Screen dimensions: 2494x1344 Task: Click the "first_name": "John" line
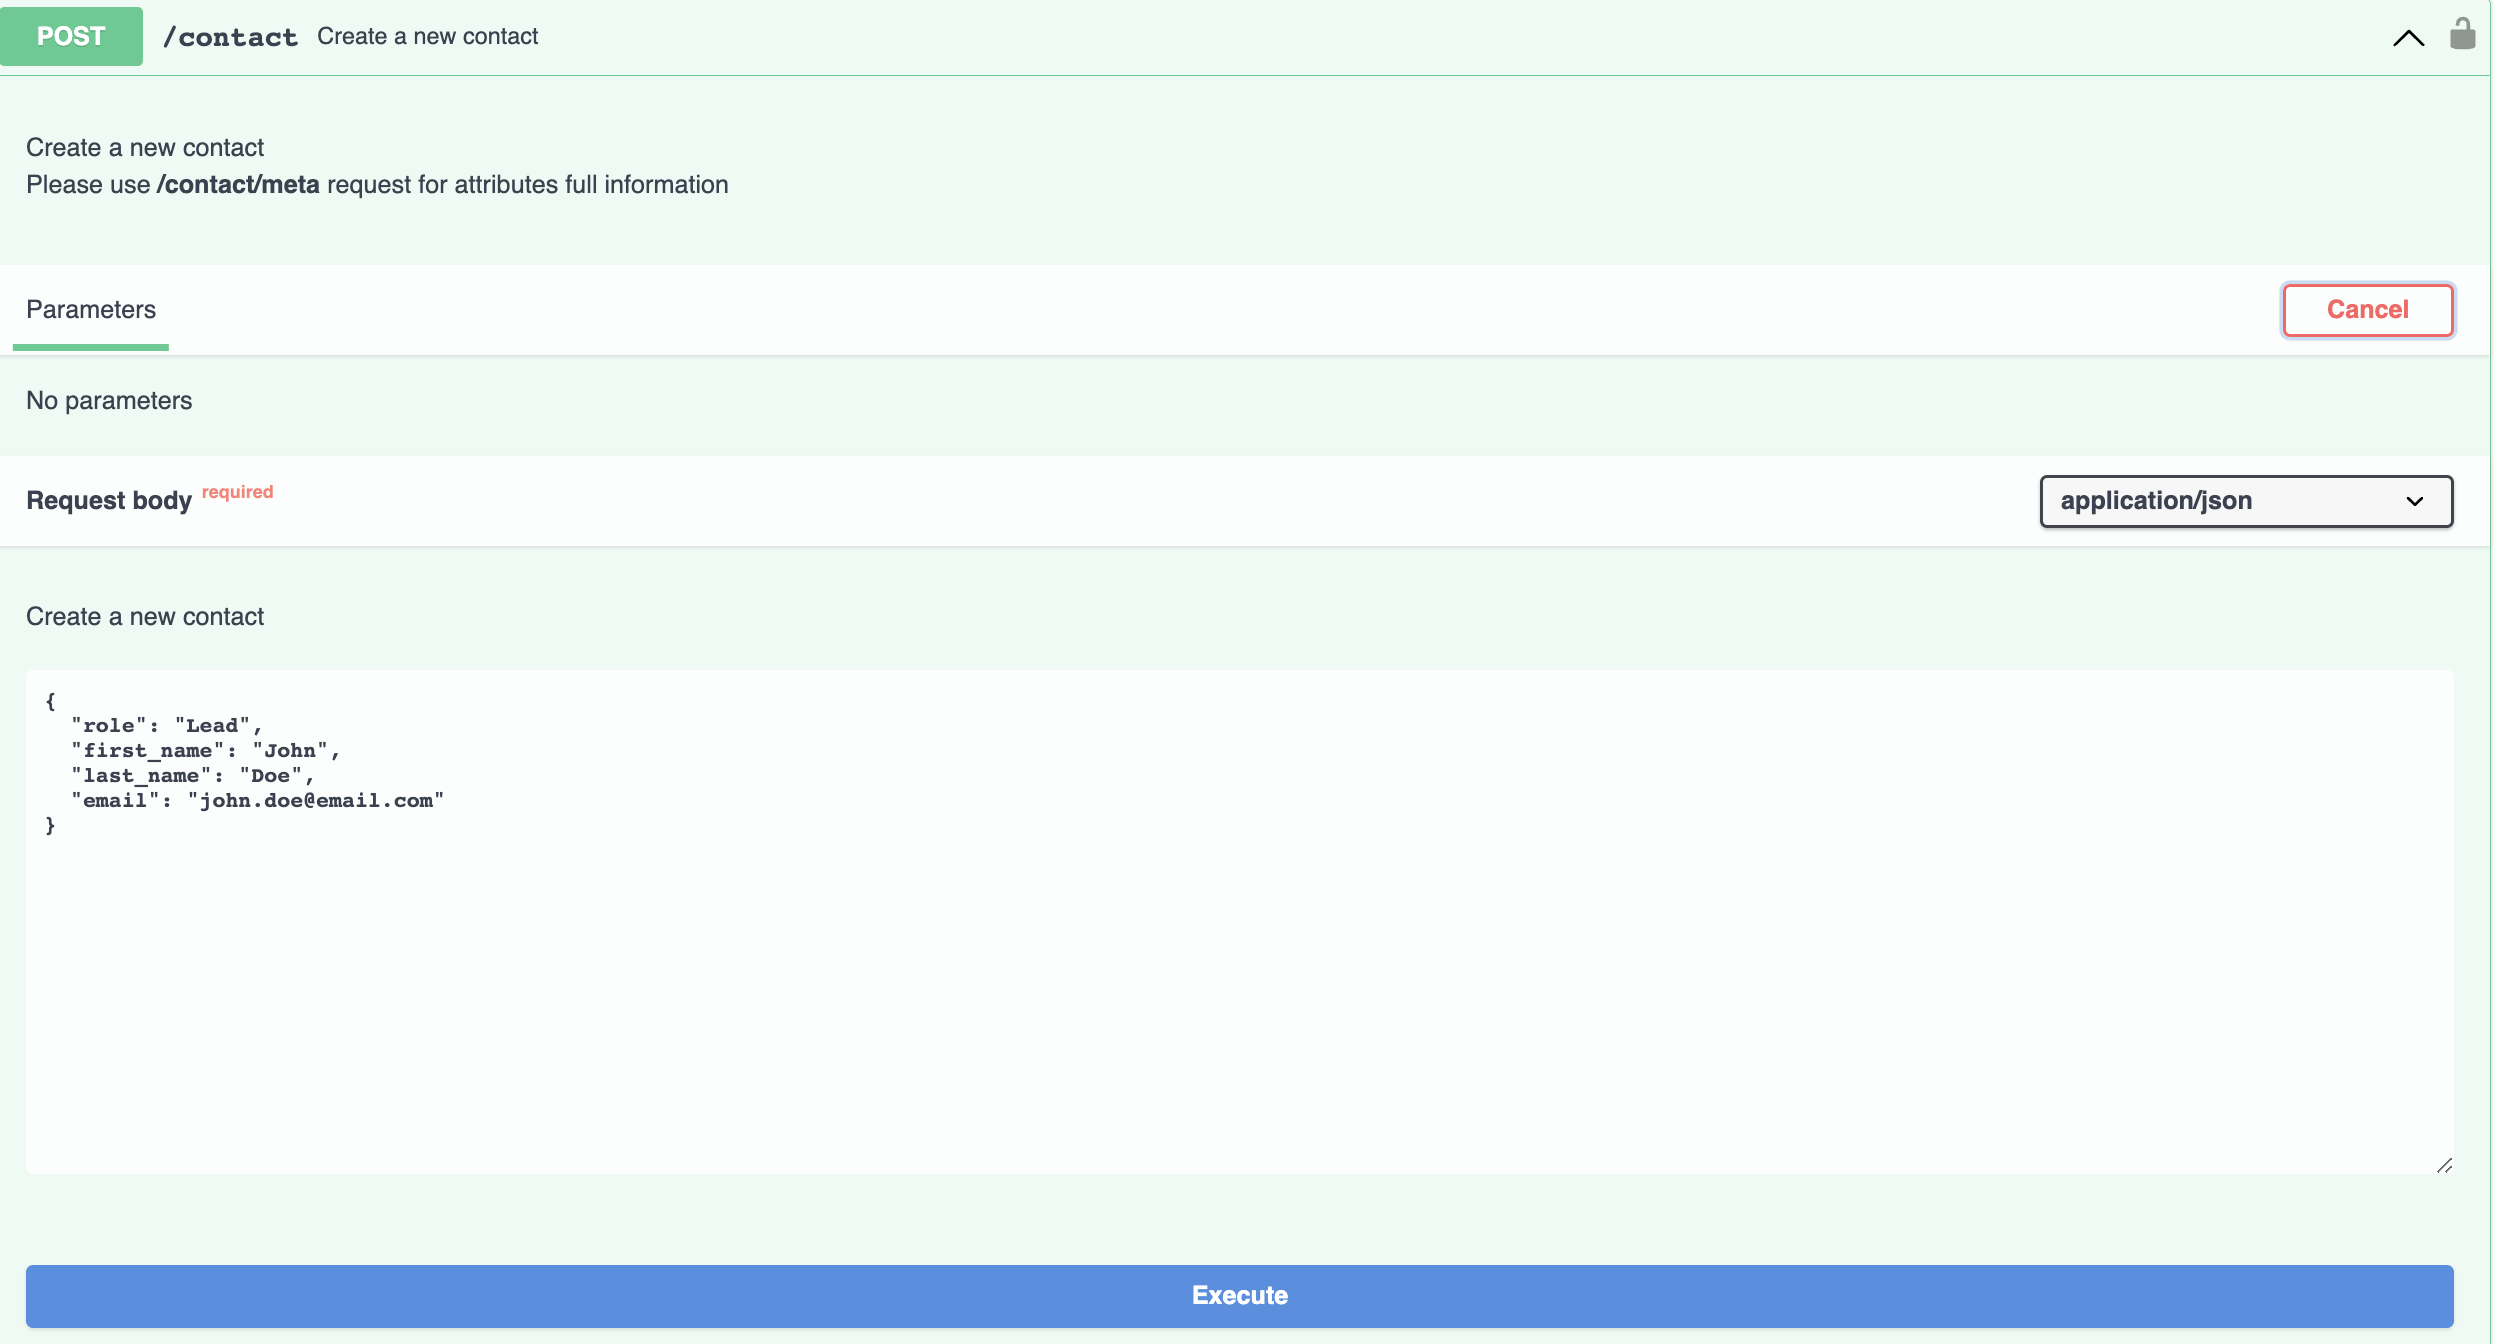[x=205, y=751]
